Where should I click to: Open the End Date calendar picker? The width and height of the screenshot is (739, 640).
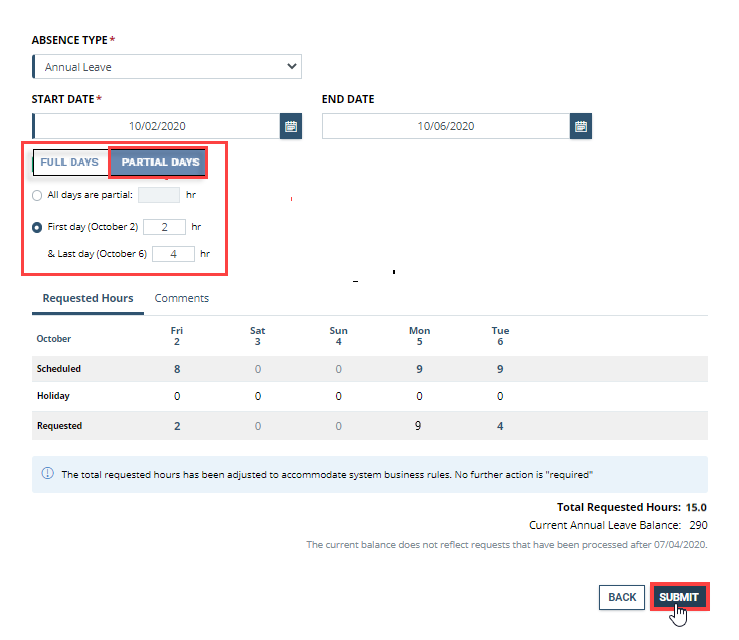point(581,126)
